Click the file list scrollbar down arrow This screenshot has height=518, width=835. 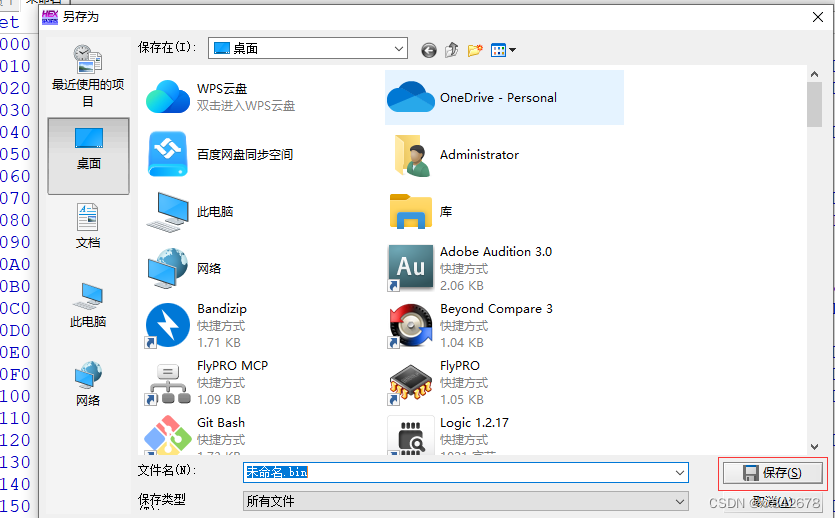(814, 447)
